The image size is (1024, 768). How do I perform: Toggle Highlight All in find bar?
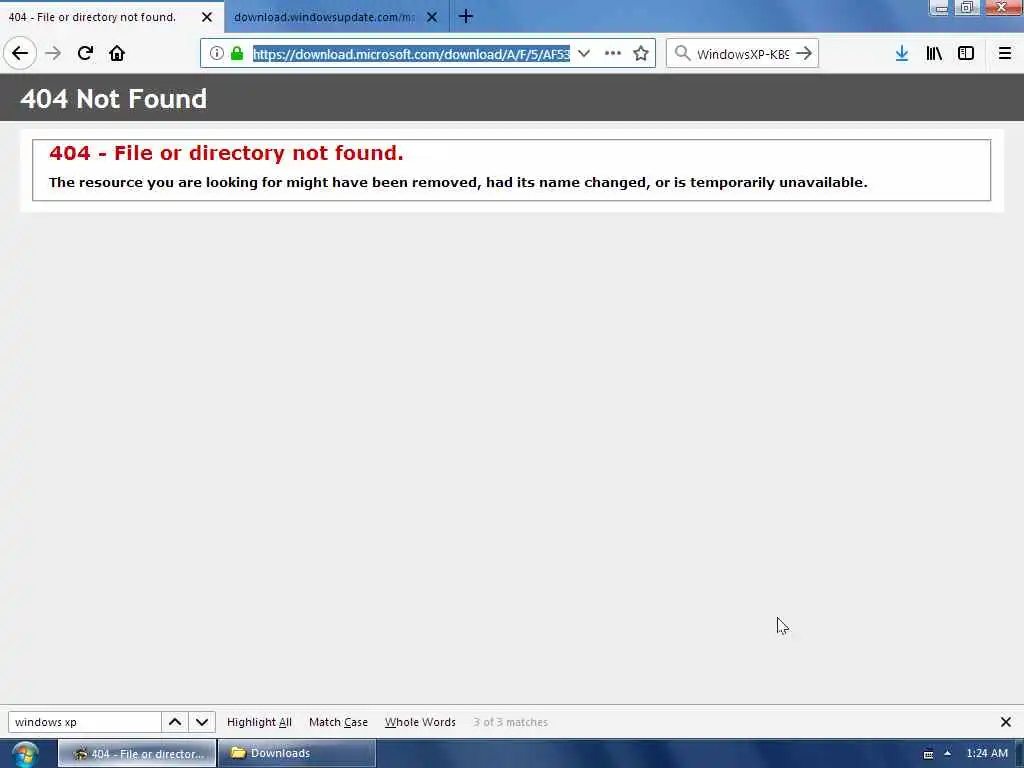click(259, 722)
